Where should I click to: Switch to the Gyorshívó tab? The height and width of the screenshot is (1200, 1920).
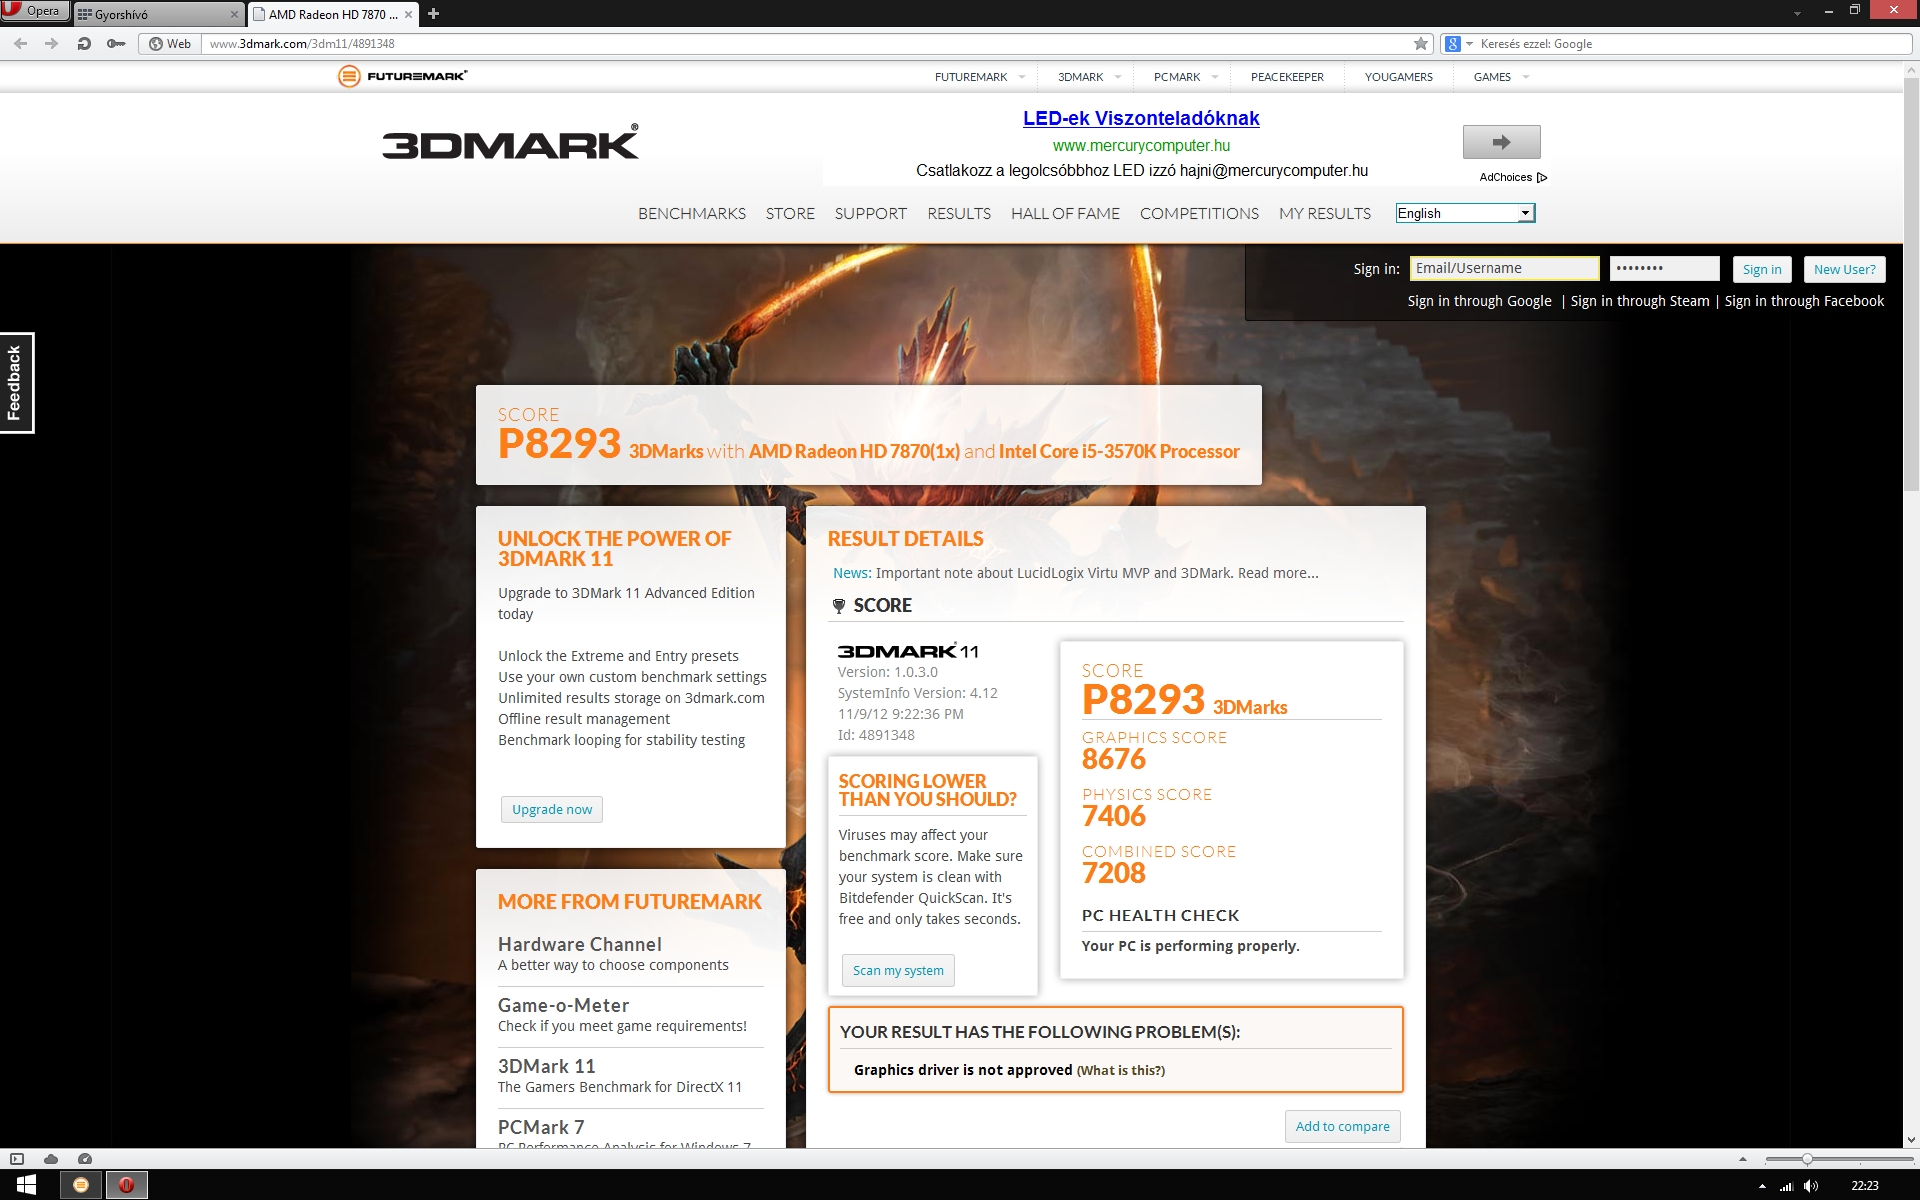[150, 14]
